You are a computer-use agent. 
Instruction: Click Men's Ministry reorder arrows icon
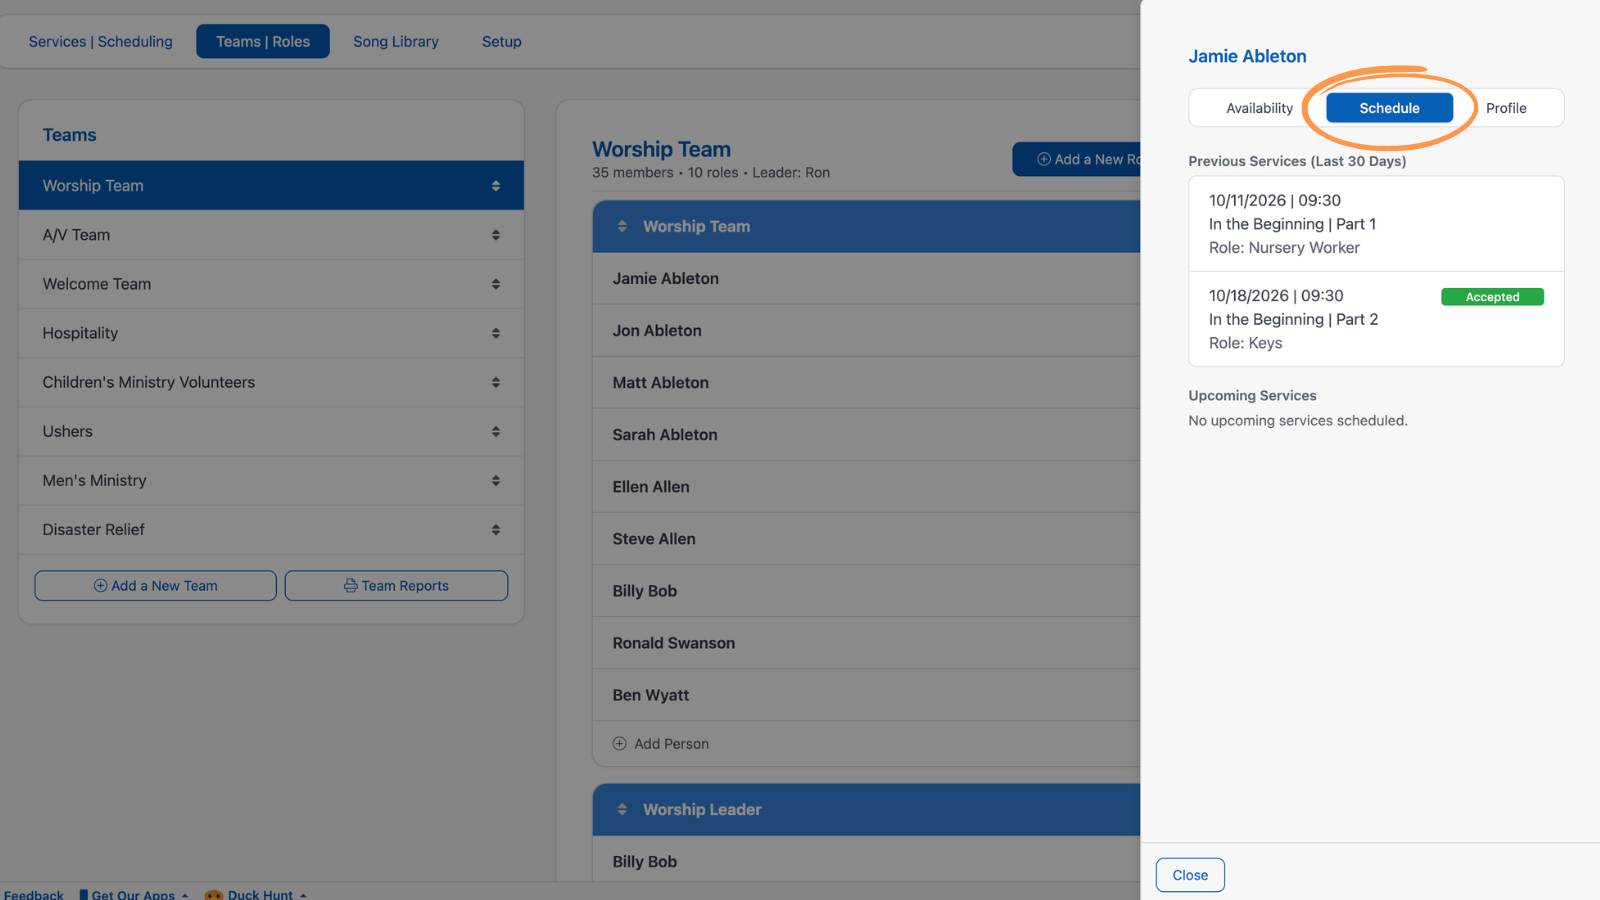pos(496,480)
